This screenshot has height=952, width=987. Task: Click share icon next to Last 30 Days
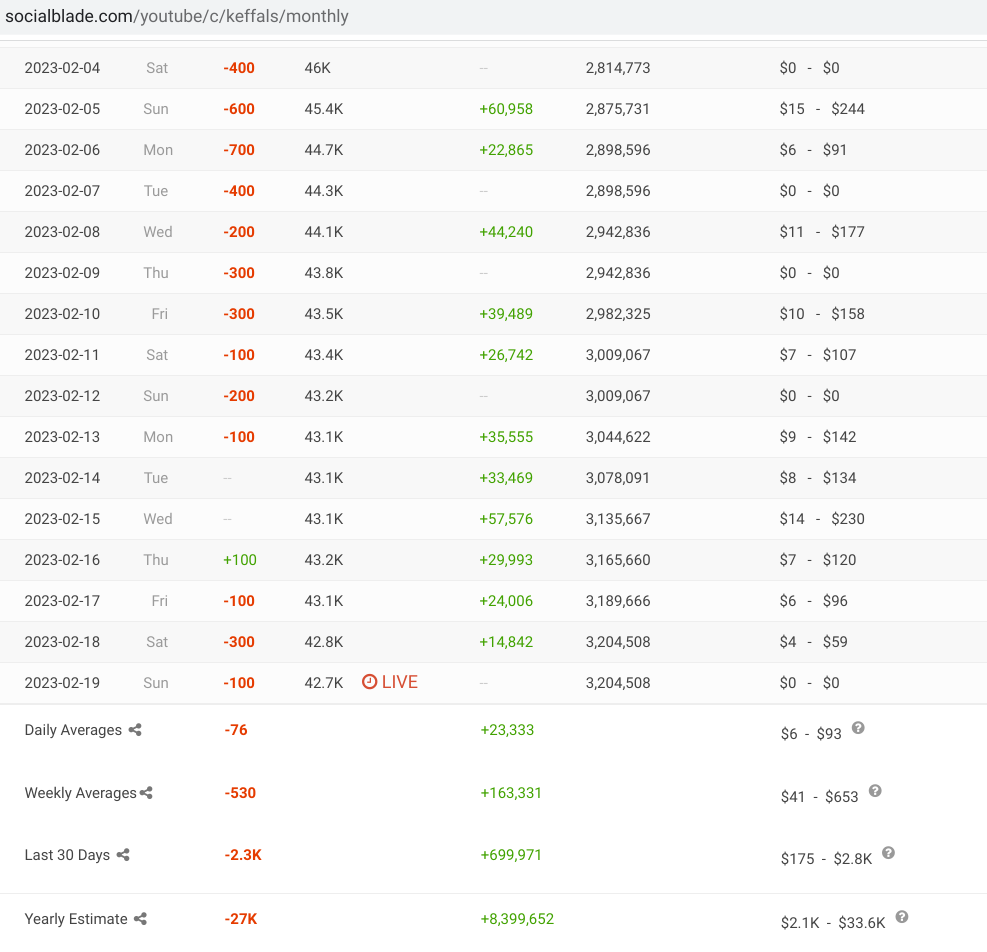pos(123,854)
